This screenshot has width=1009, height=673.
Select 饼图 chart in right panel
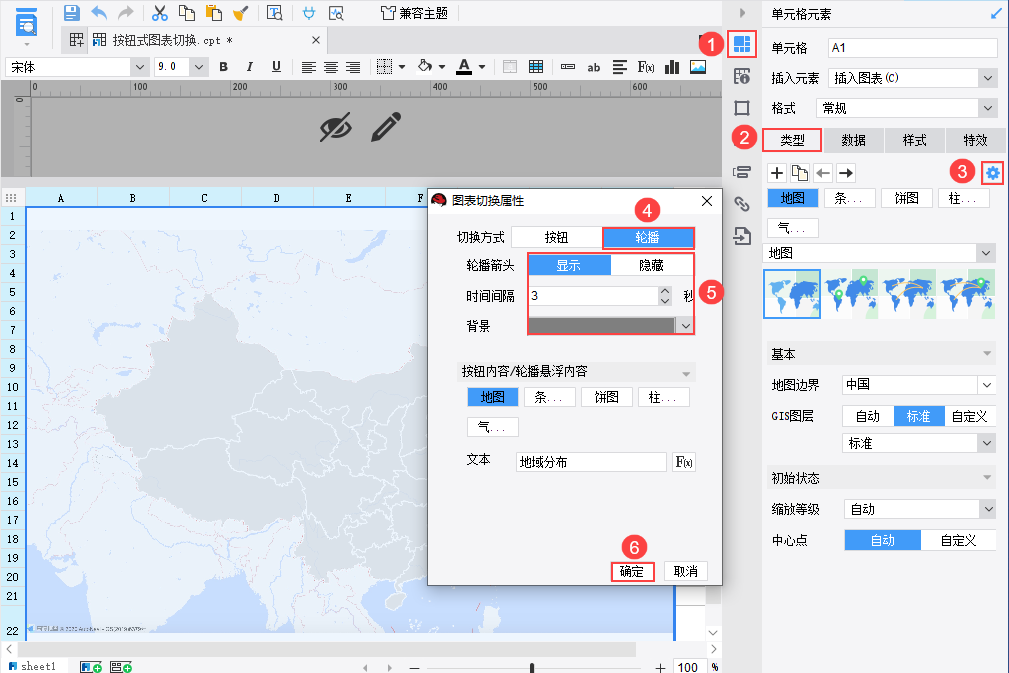[906, 198]
